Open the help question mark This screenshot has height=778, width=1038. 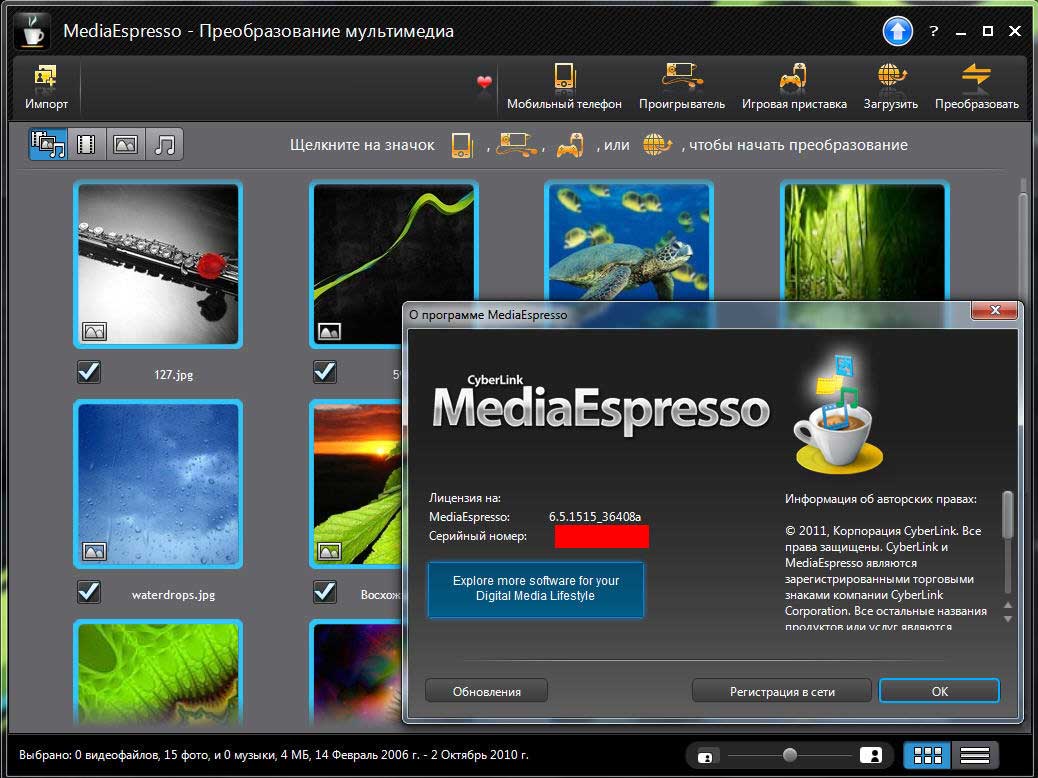pos(933,31)
